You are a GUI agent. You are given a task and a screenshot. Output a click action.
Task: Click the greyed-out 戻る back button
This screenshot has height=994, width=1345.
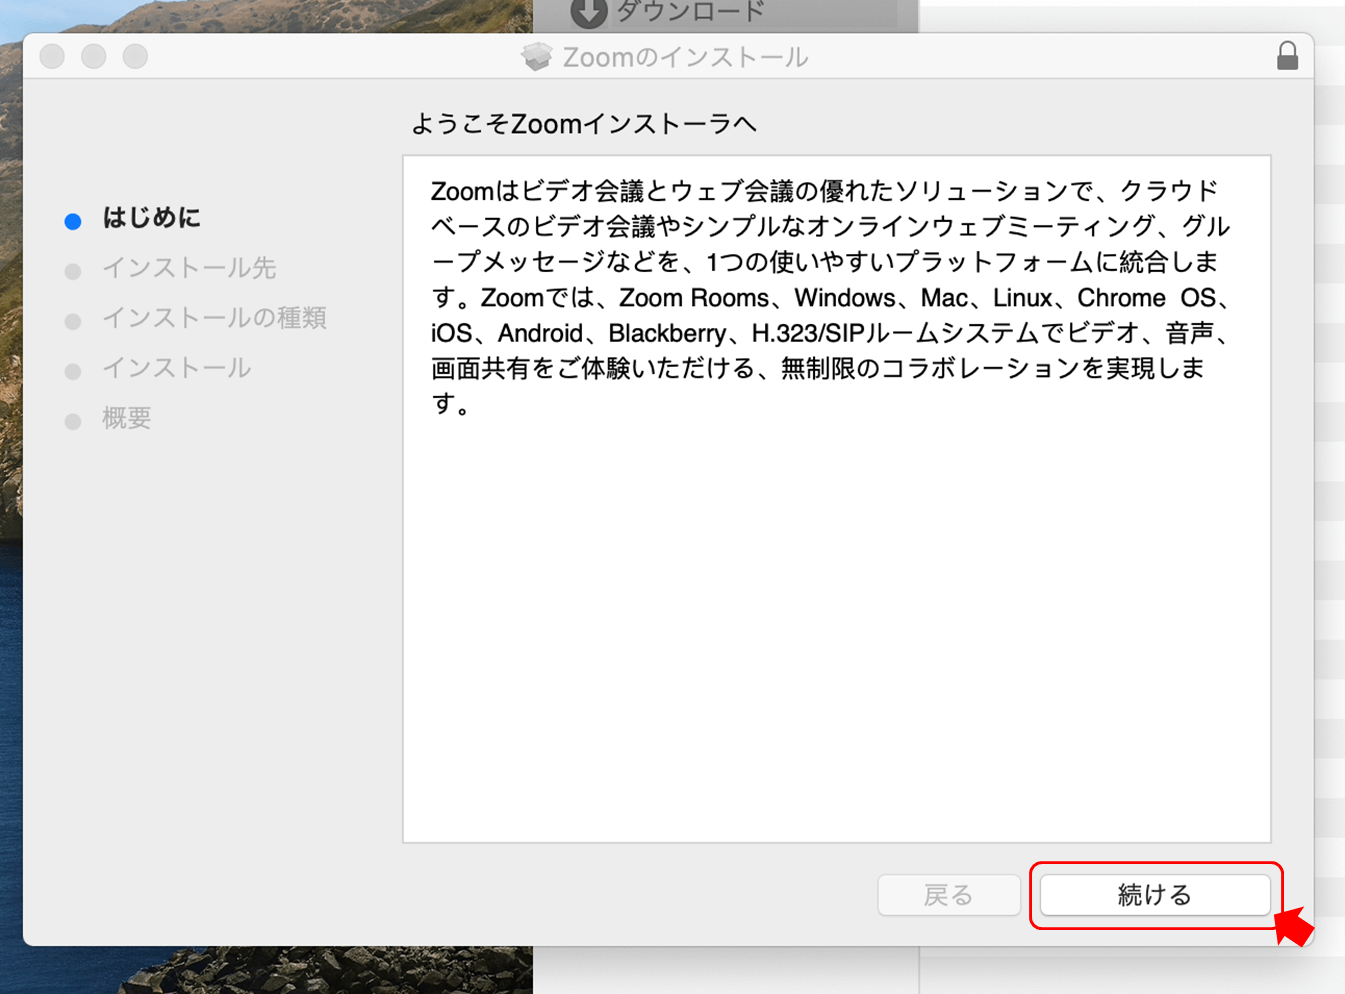(948, 895)
